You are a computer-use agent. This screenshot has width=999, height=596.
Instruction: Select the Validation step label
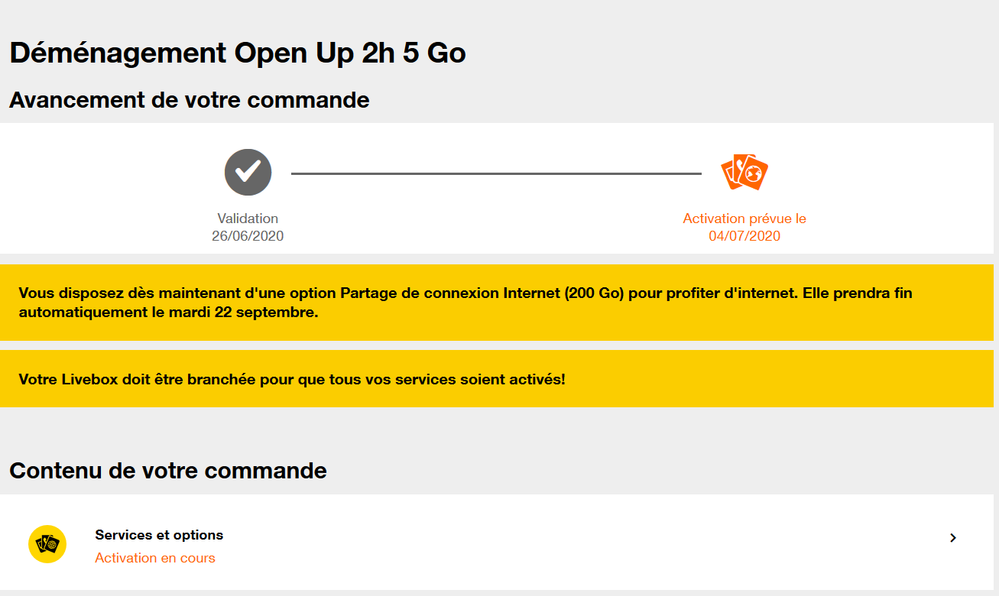[248, 218]
